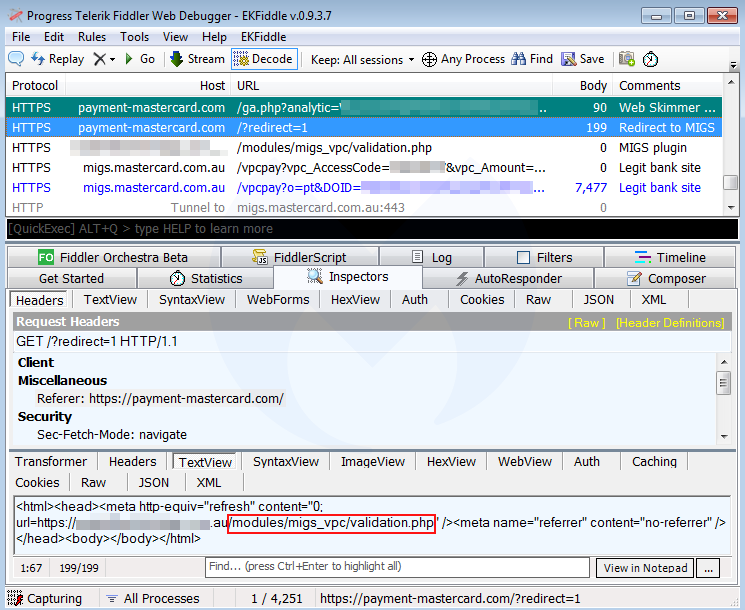Toggle the Filters tab checkbox
Viewport: 745px width, 610px height.
pos(523,257)
